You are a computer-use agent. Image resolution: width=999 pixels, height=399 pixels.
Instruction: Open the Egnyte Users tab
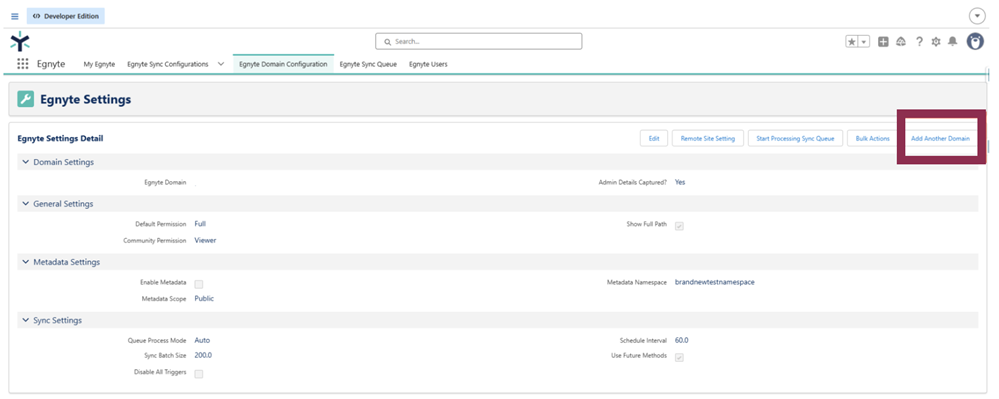(428, 64)
